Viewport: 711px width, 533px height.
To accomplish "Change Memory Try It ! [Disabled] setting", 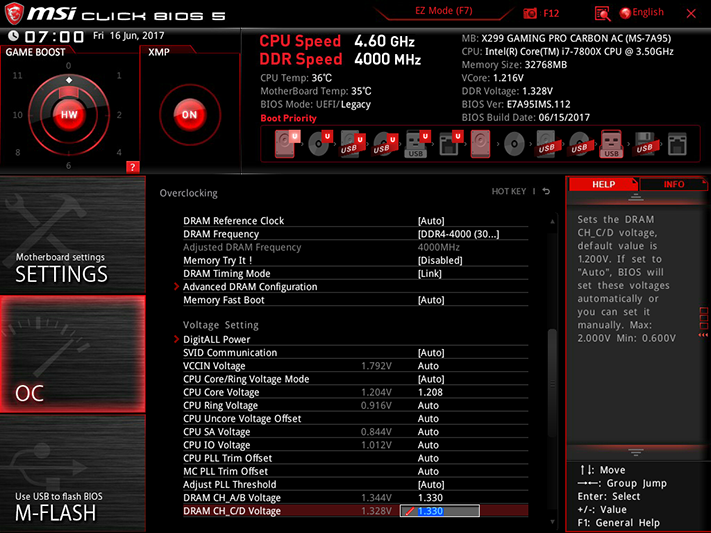I will click(440, 260).
